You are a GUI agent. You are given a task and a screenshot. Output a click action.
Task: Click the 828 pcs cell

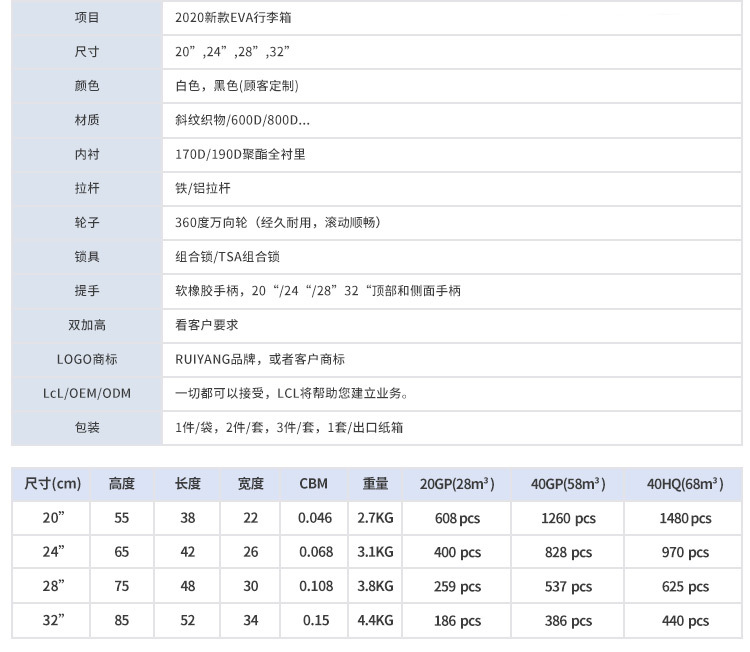click(x=568, y=553)
